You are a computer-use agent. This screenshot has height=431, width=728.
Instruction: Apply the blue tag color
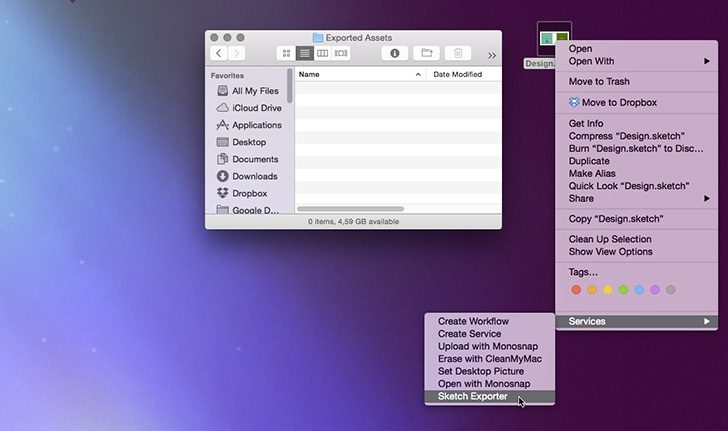tap(639, 290)
